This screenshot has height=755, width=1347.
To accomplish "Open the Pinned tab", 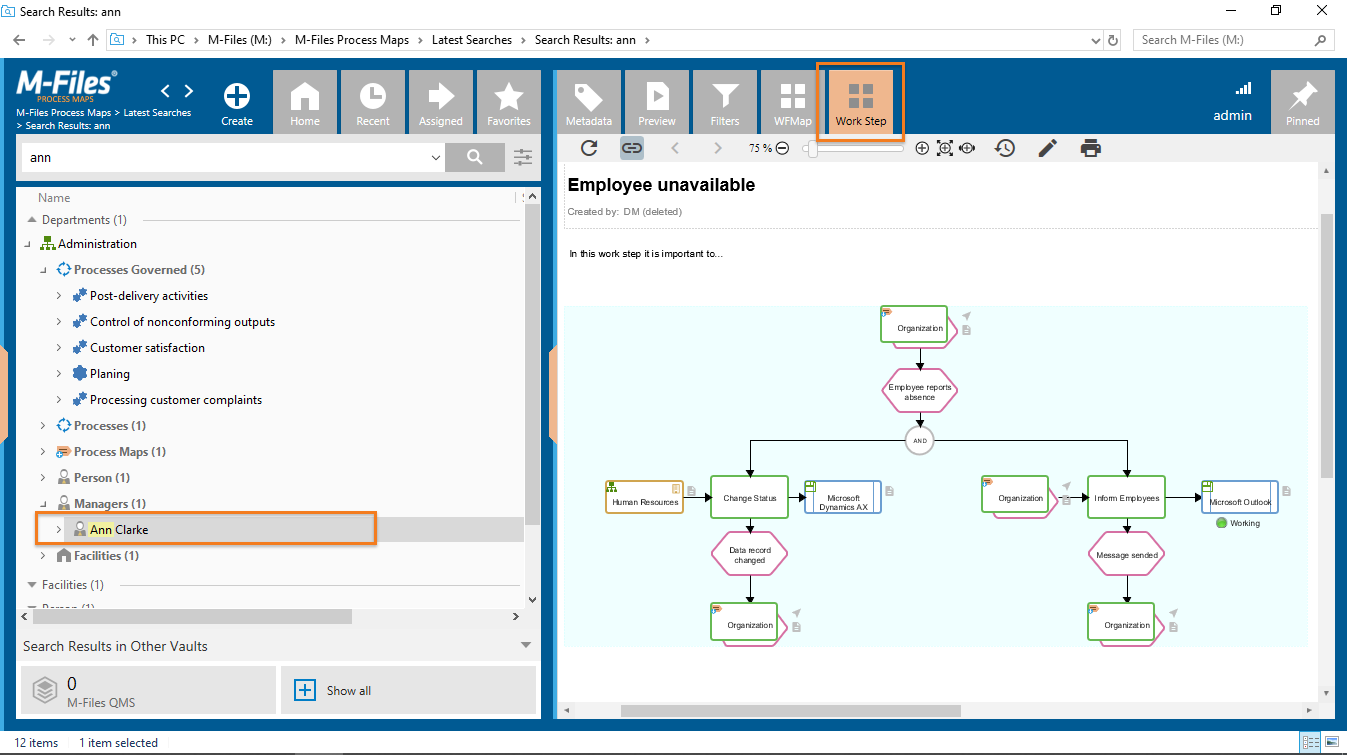I will point(1303,101).
